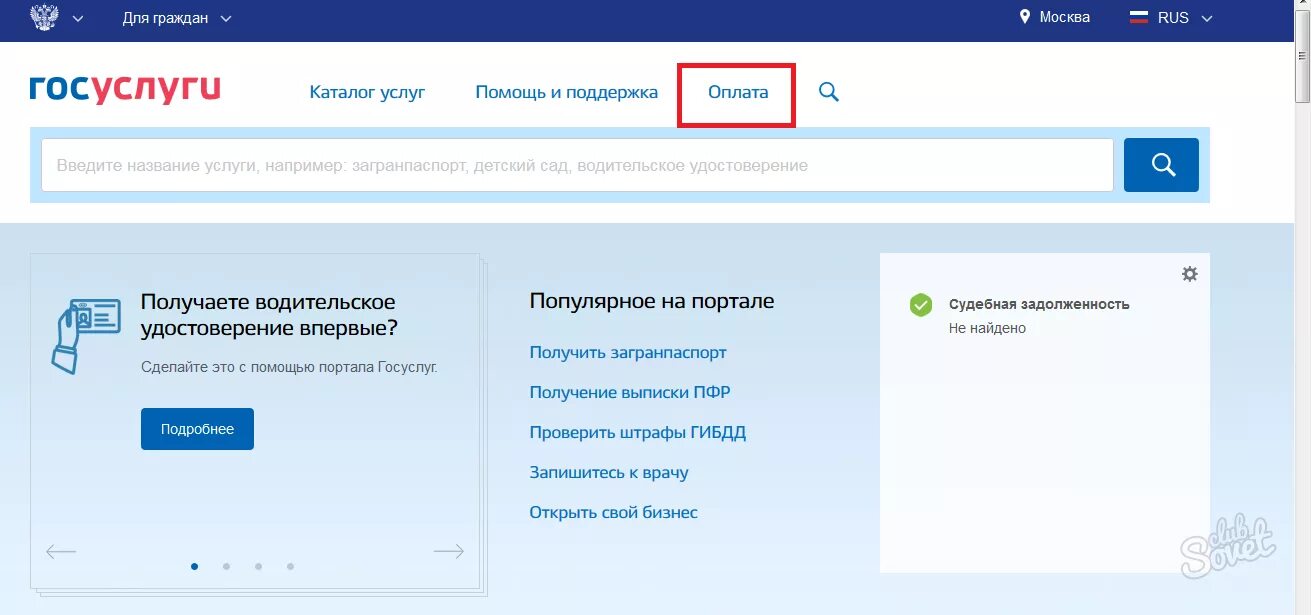Click the green checkmark status icon
Screen dimensions: 1311x615
tap(921, 305)
